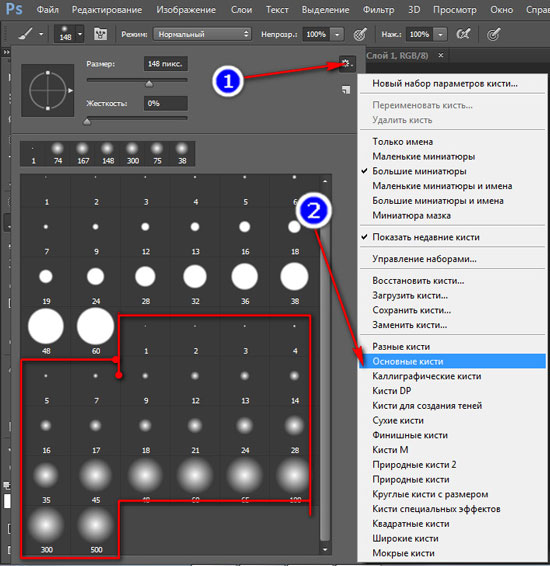The width and height of the screenshot is (550, 566).
Task: Load the Мокрые кисти set
Action: [x=452, y=553]
